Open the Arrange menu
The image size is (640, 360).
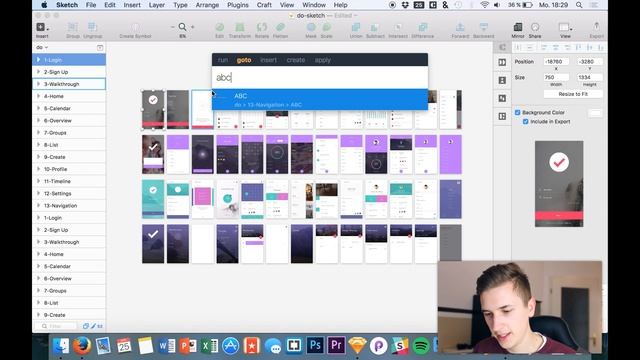[x=207, y=5]
